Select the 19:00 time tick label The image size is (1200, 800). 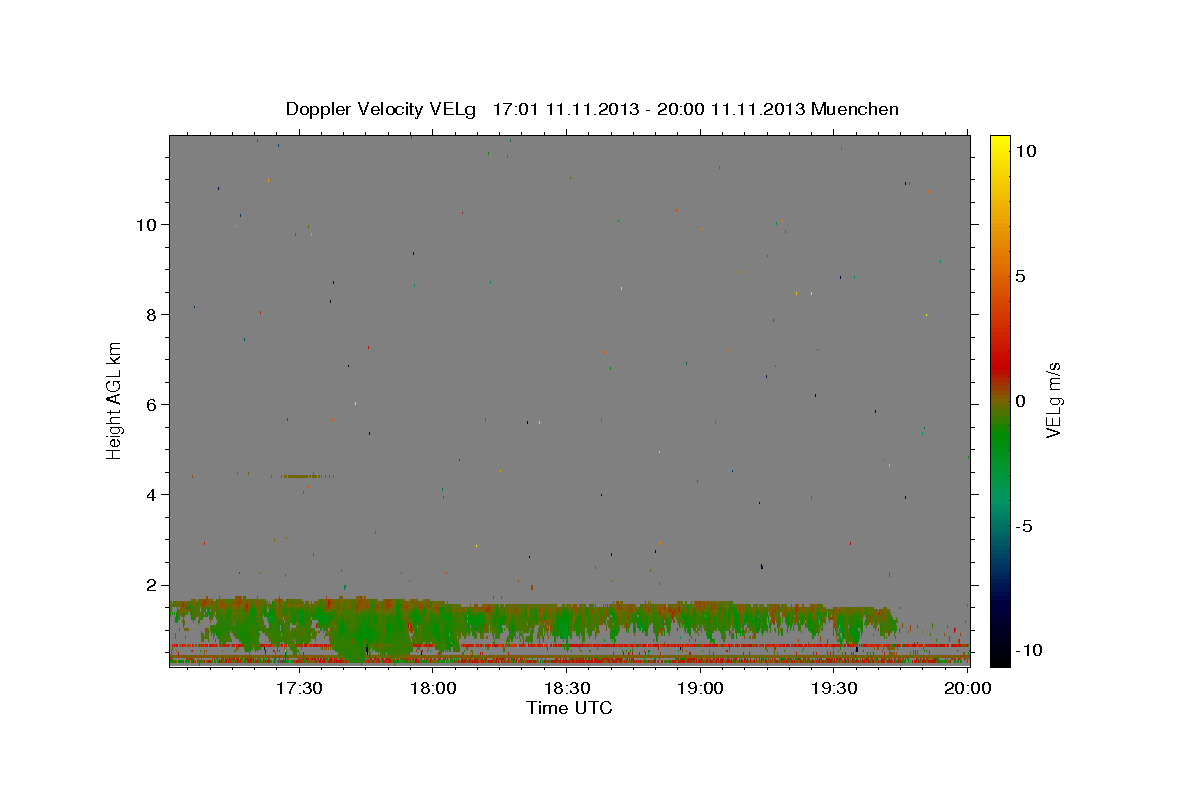pos(700,688)
